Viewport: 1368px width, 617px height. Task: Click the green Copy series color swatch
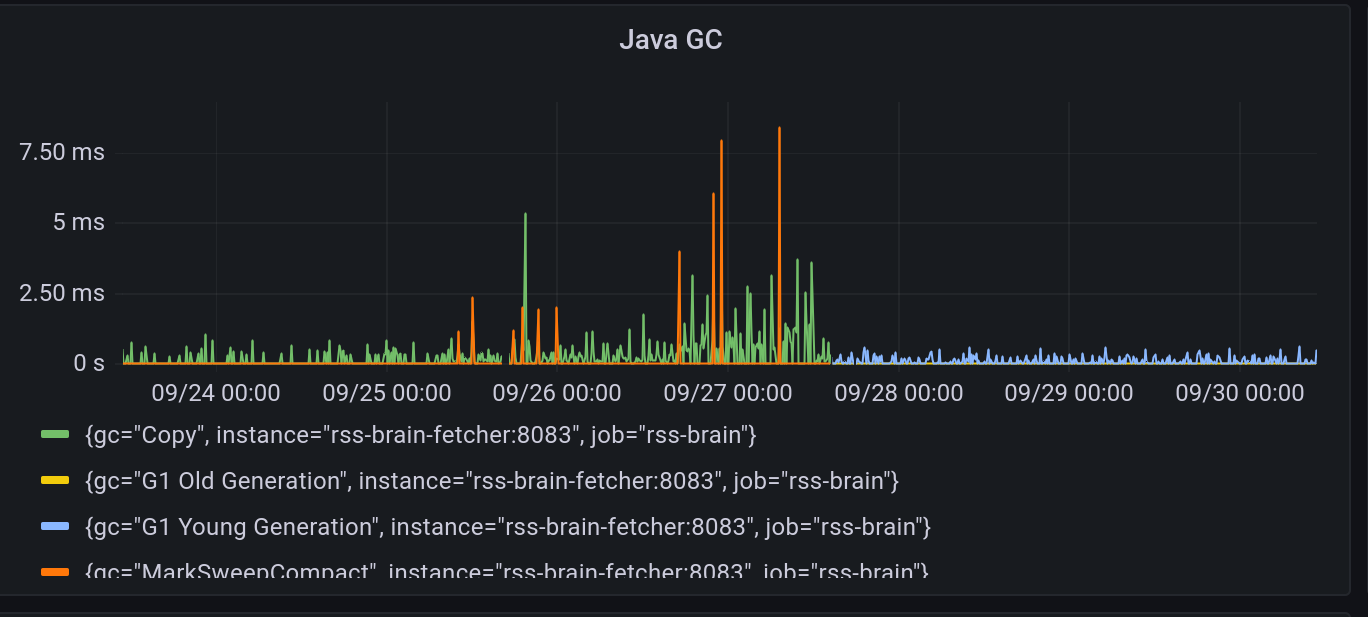[55, 435]
